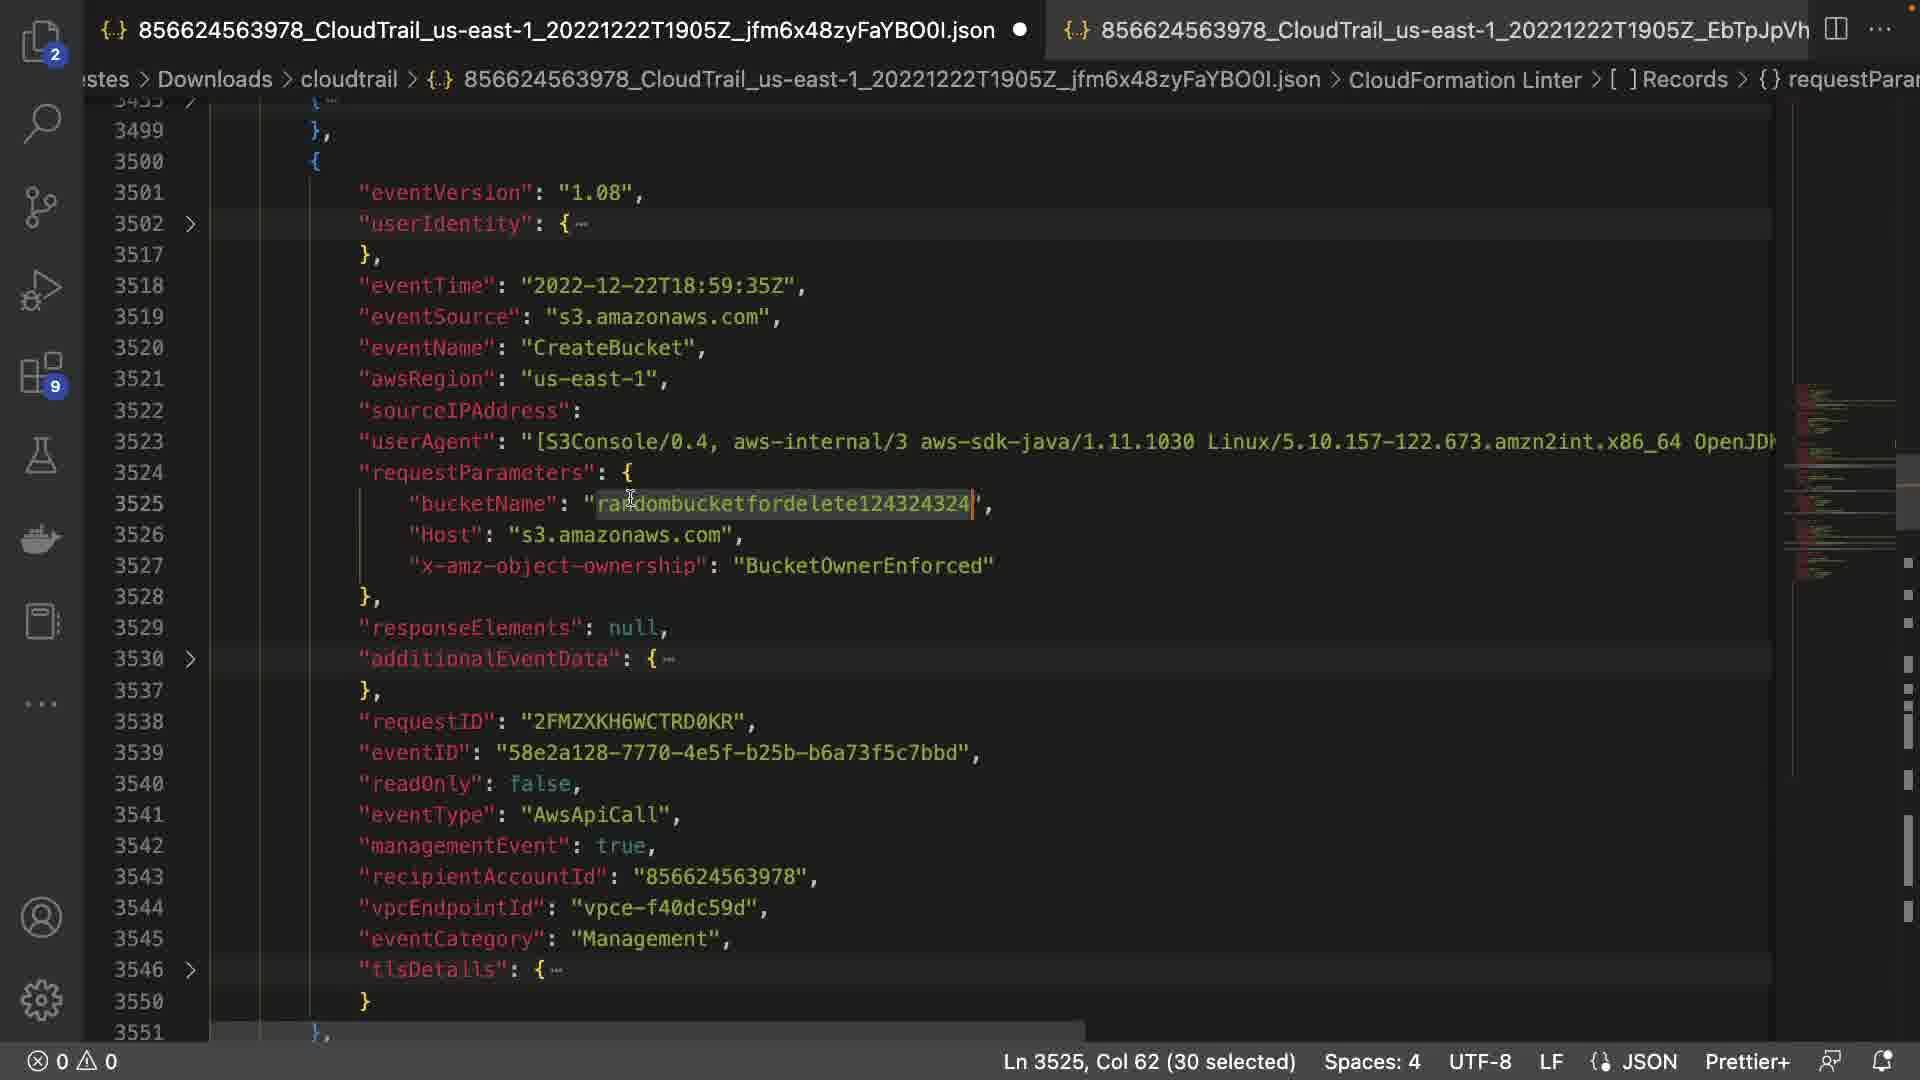Image resolution: width=1920 pixels, height=1080 pixels.
Task: Open the Testing flask icon
Action: (x=41, y=456)
